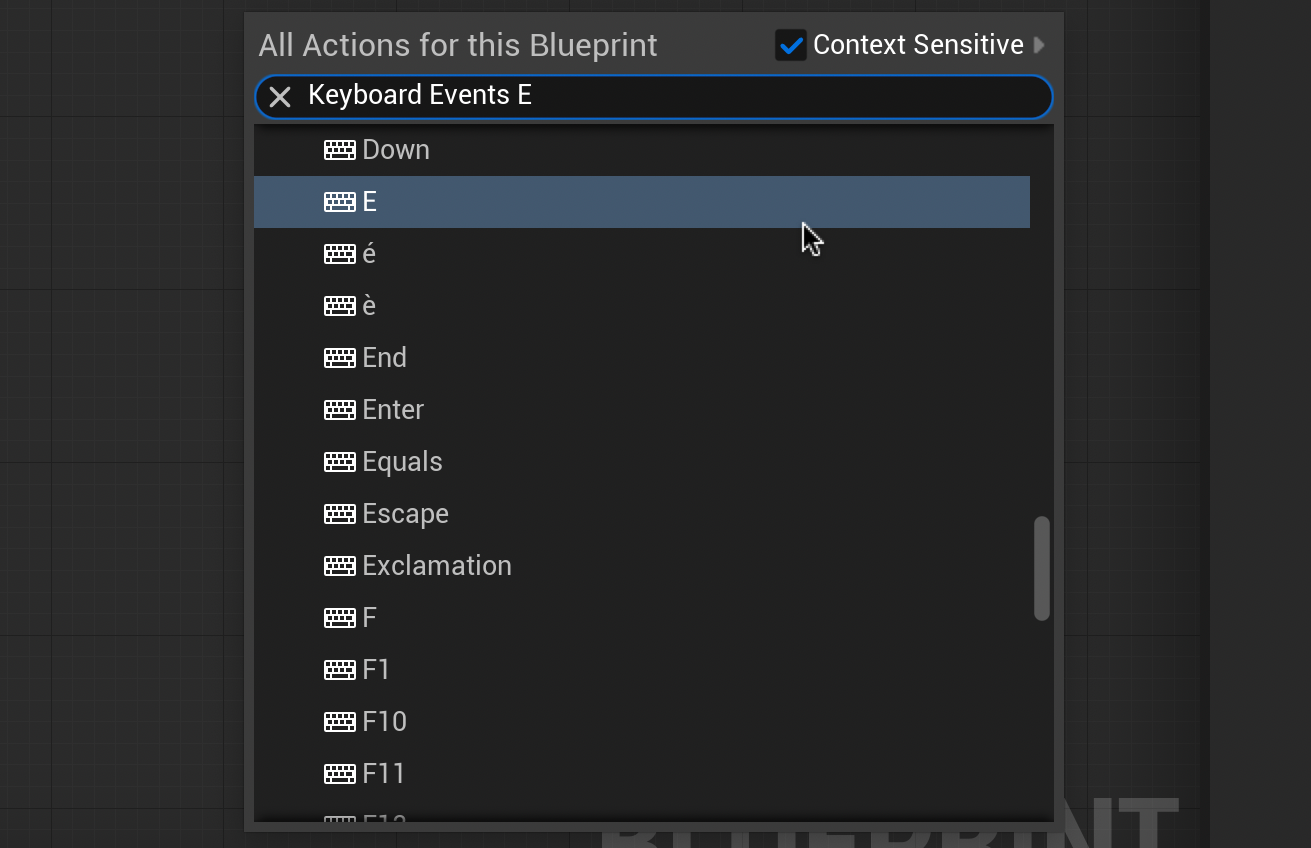Pick the Enter keyboard event entry
Screen dimensions: 1311x848
coord(393,410)
